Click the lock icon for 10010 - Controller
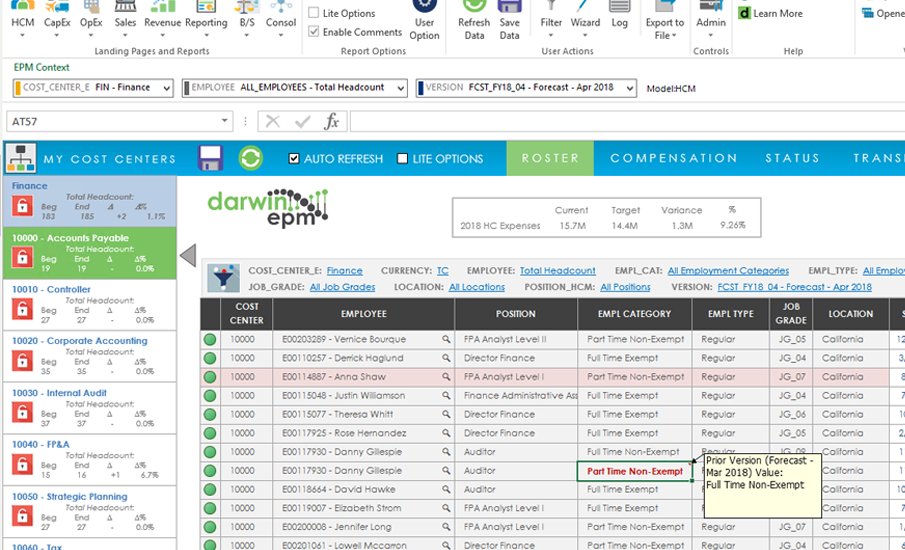This screenshot has height=550, width=905. (x=22, y=310)
